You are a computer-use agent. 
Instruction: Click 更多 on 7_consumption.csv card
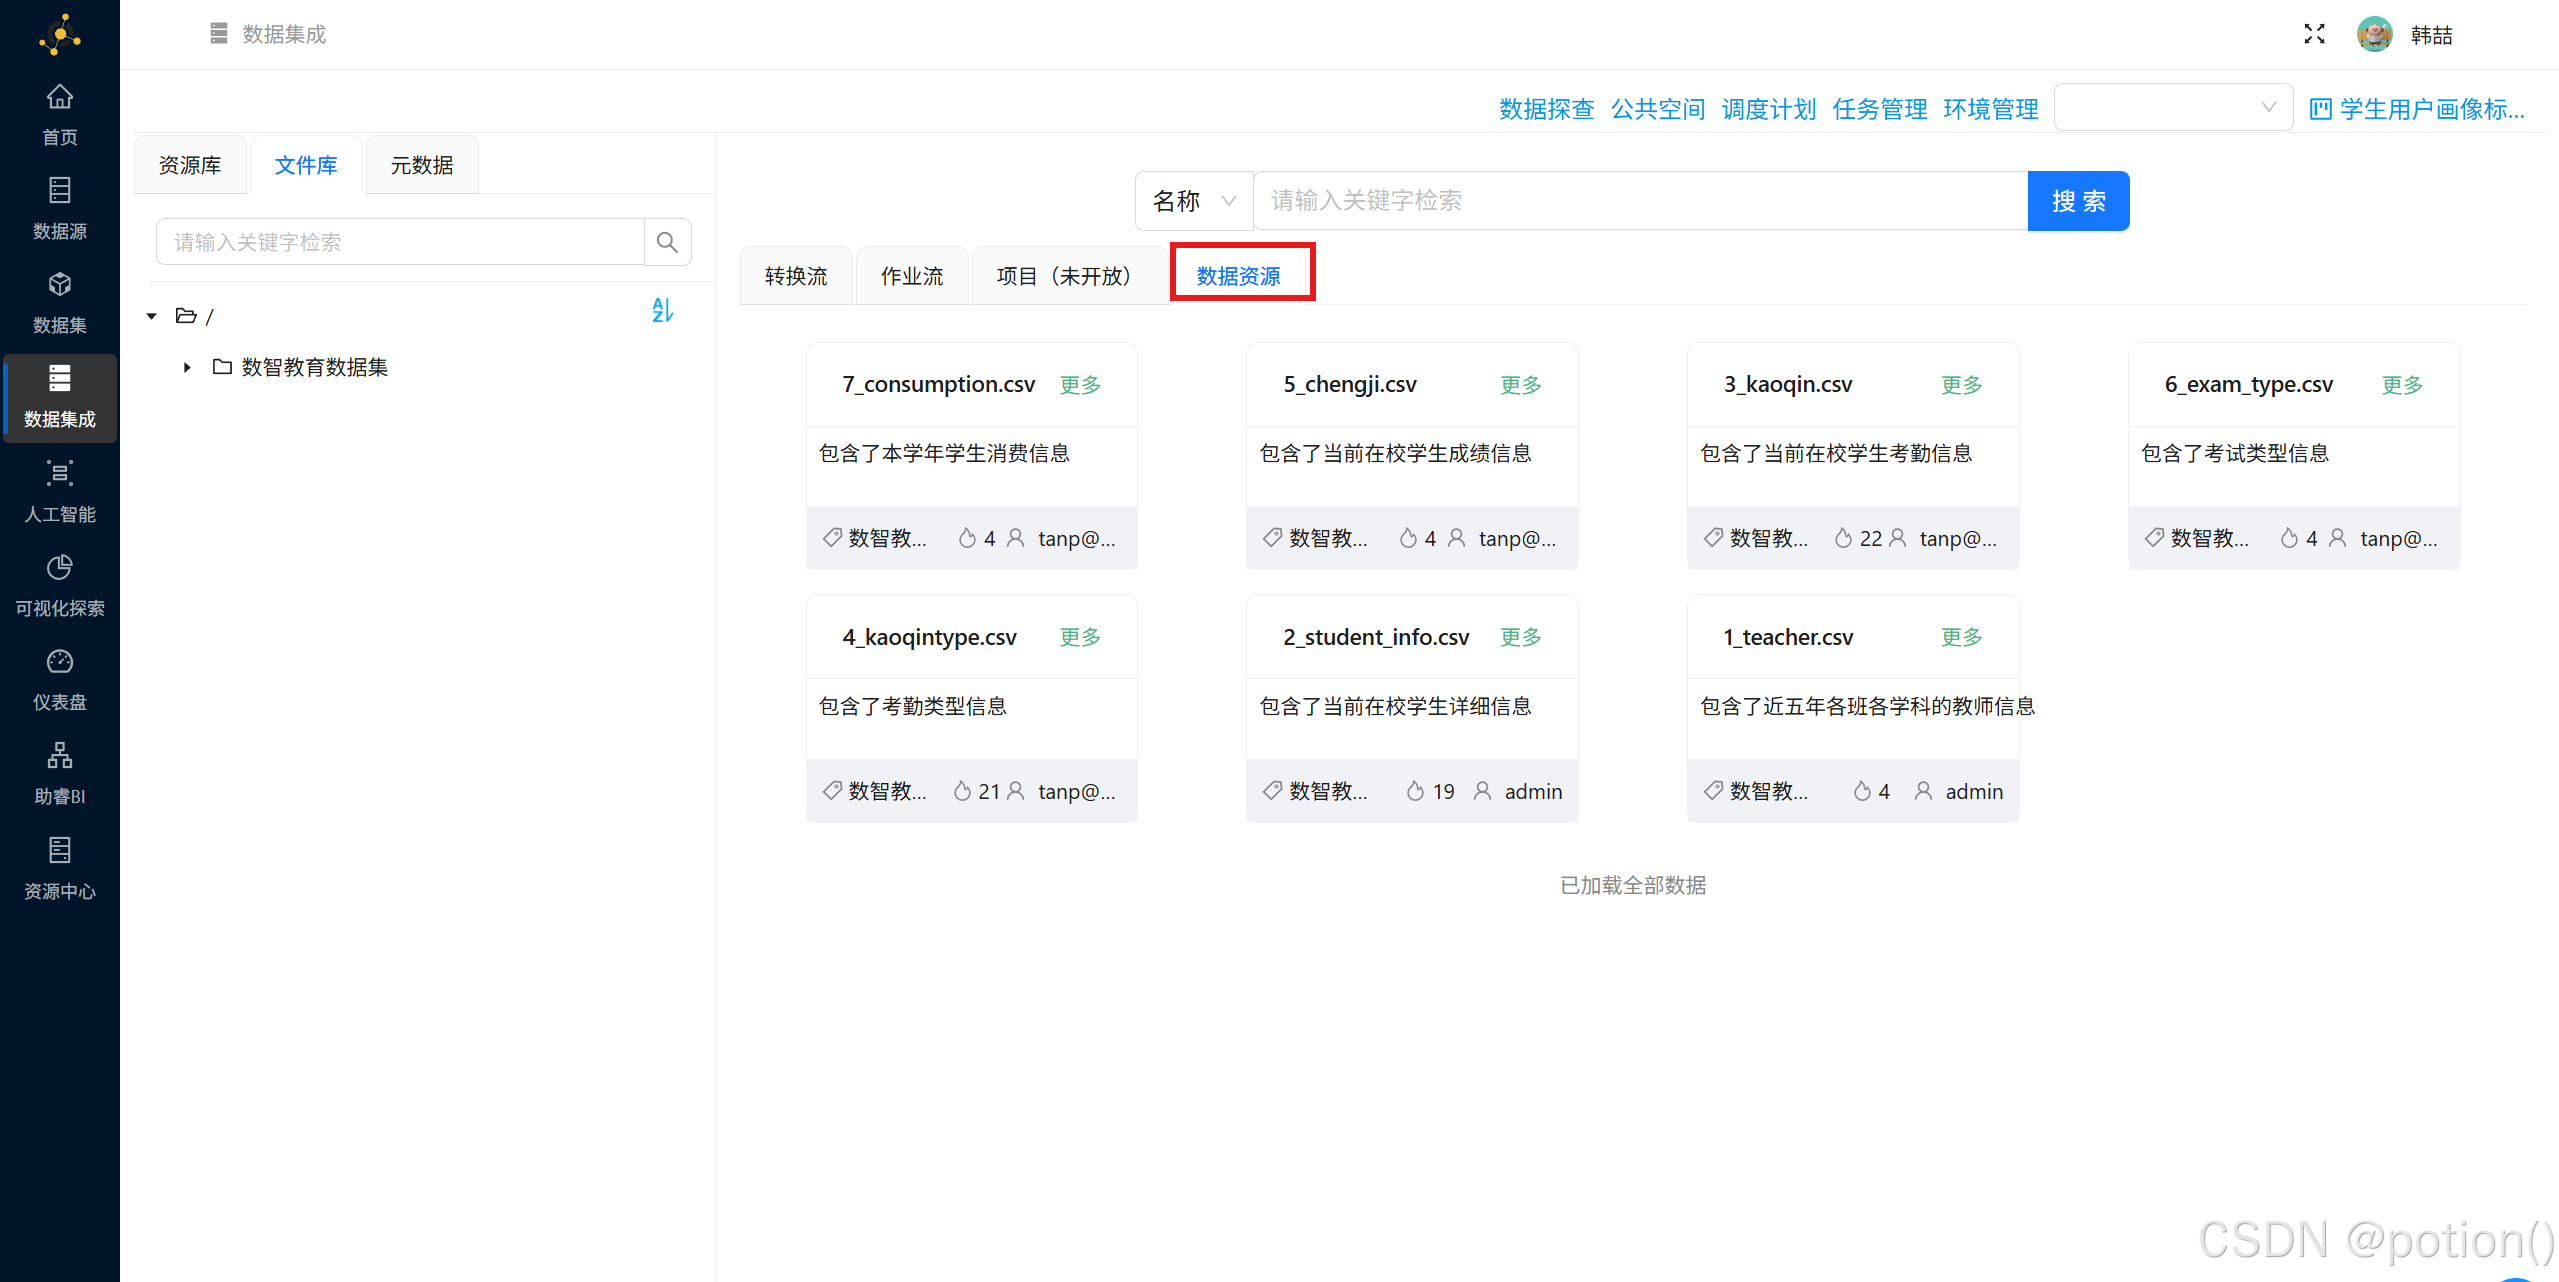(1080, 385)
